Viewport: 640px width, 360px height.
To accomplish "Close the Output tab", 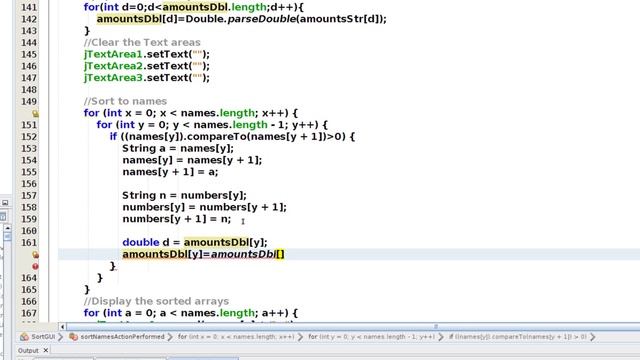I will pos(46,350).
